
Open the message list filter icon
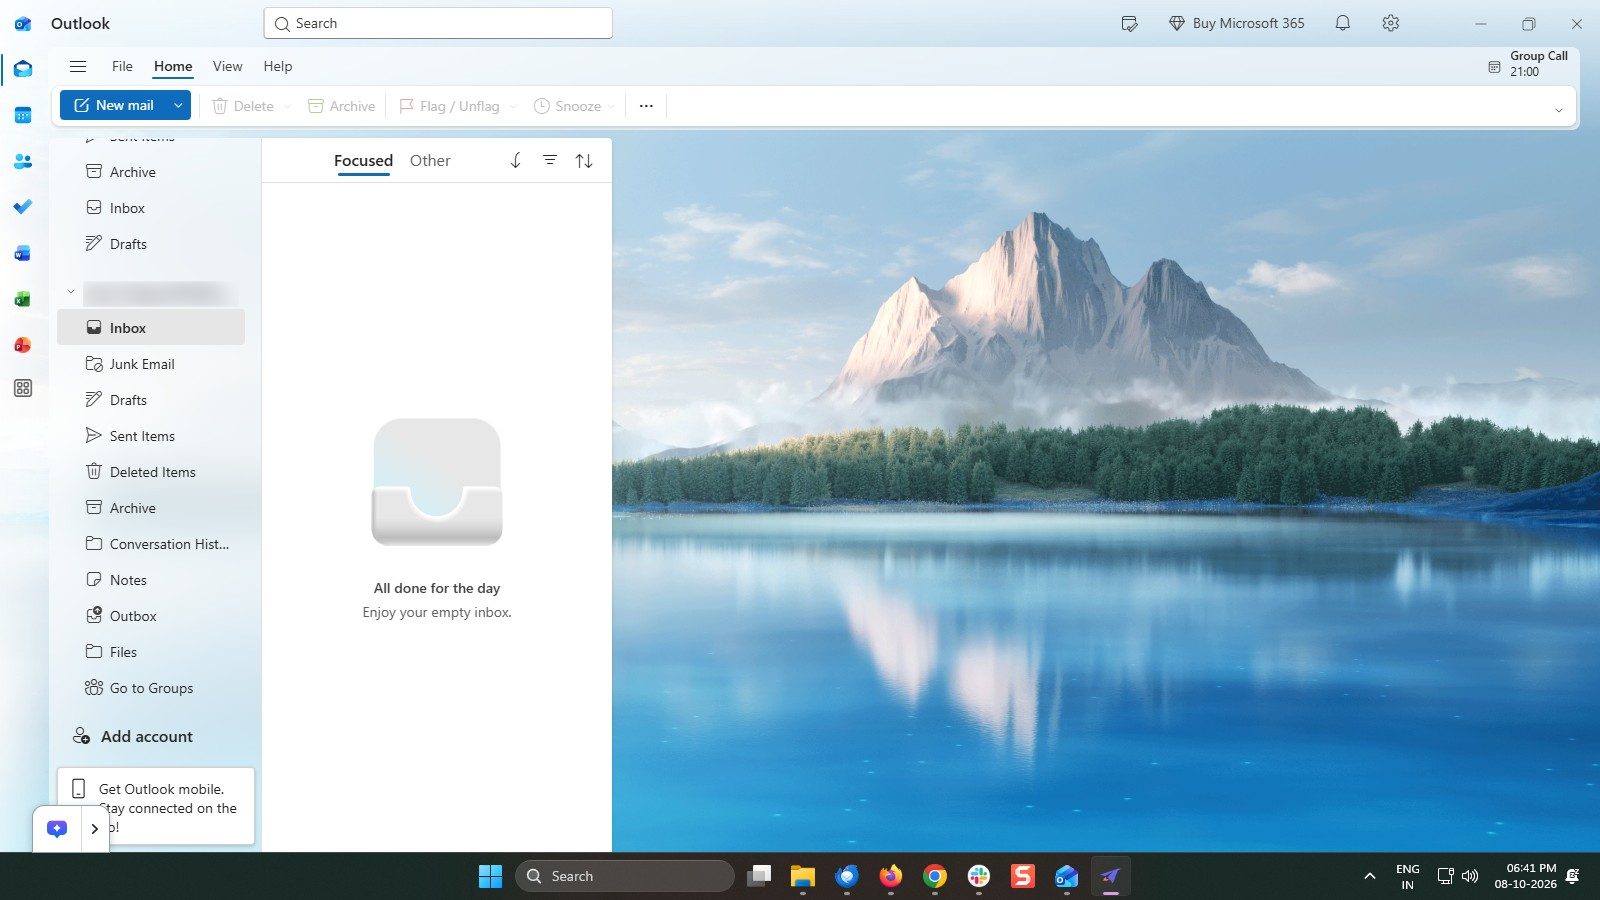click(x=550, y=160)
